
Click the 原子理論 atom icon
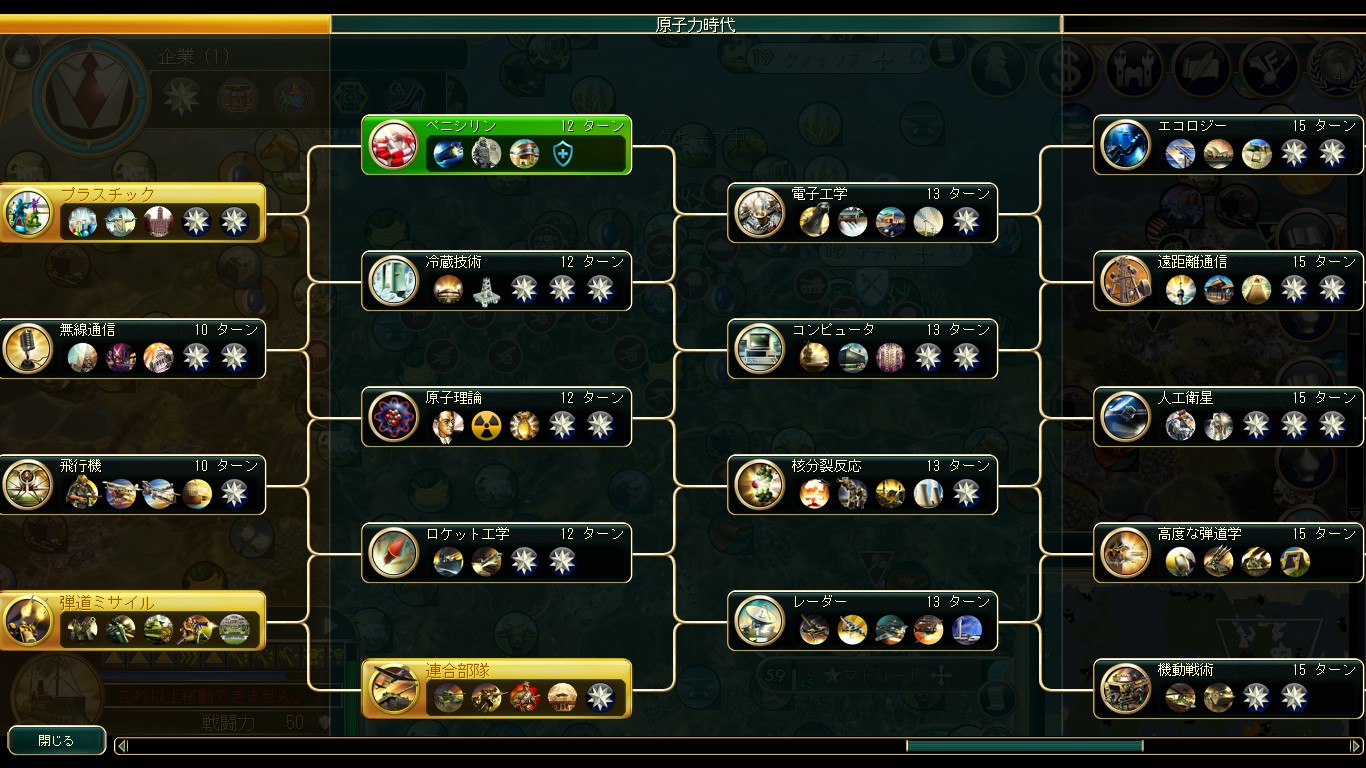[393, 417]
